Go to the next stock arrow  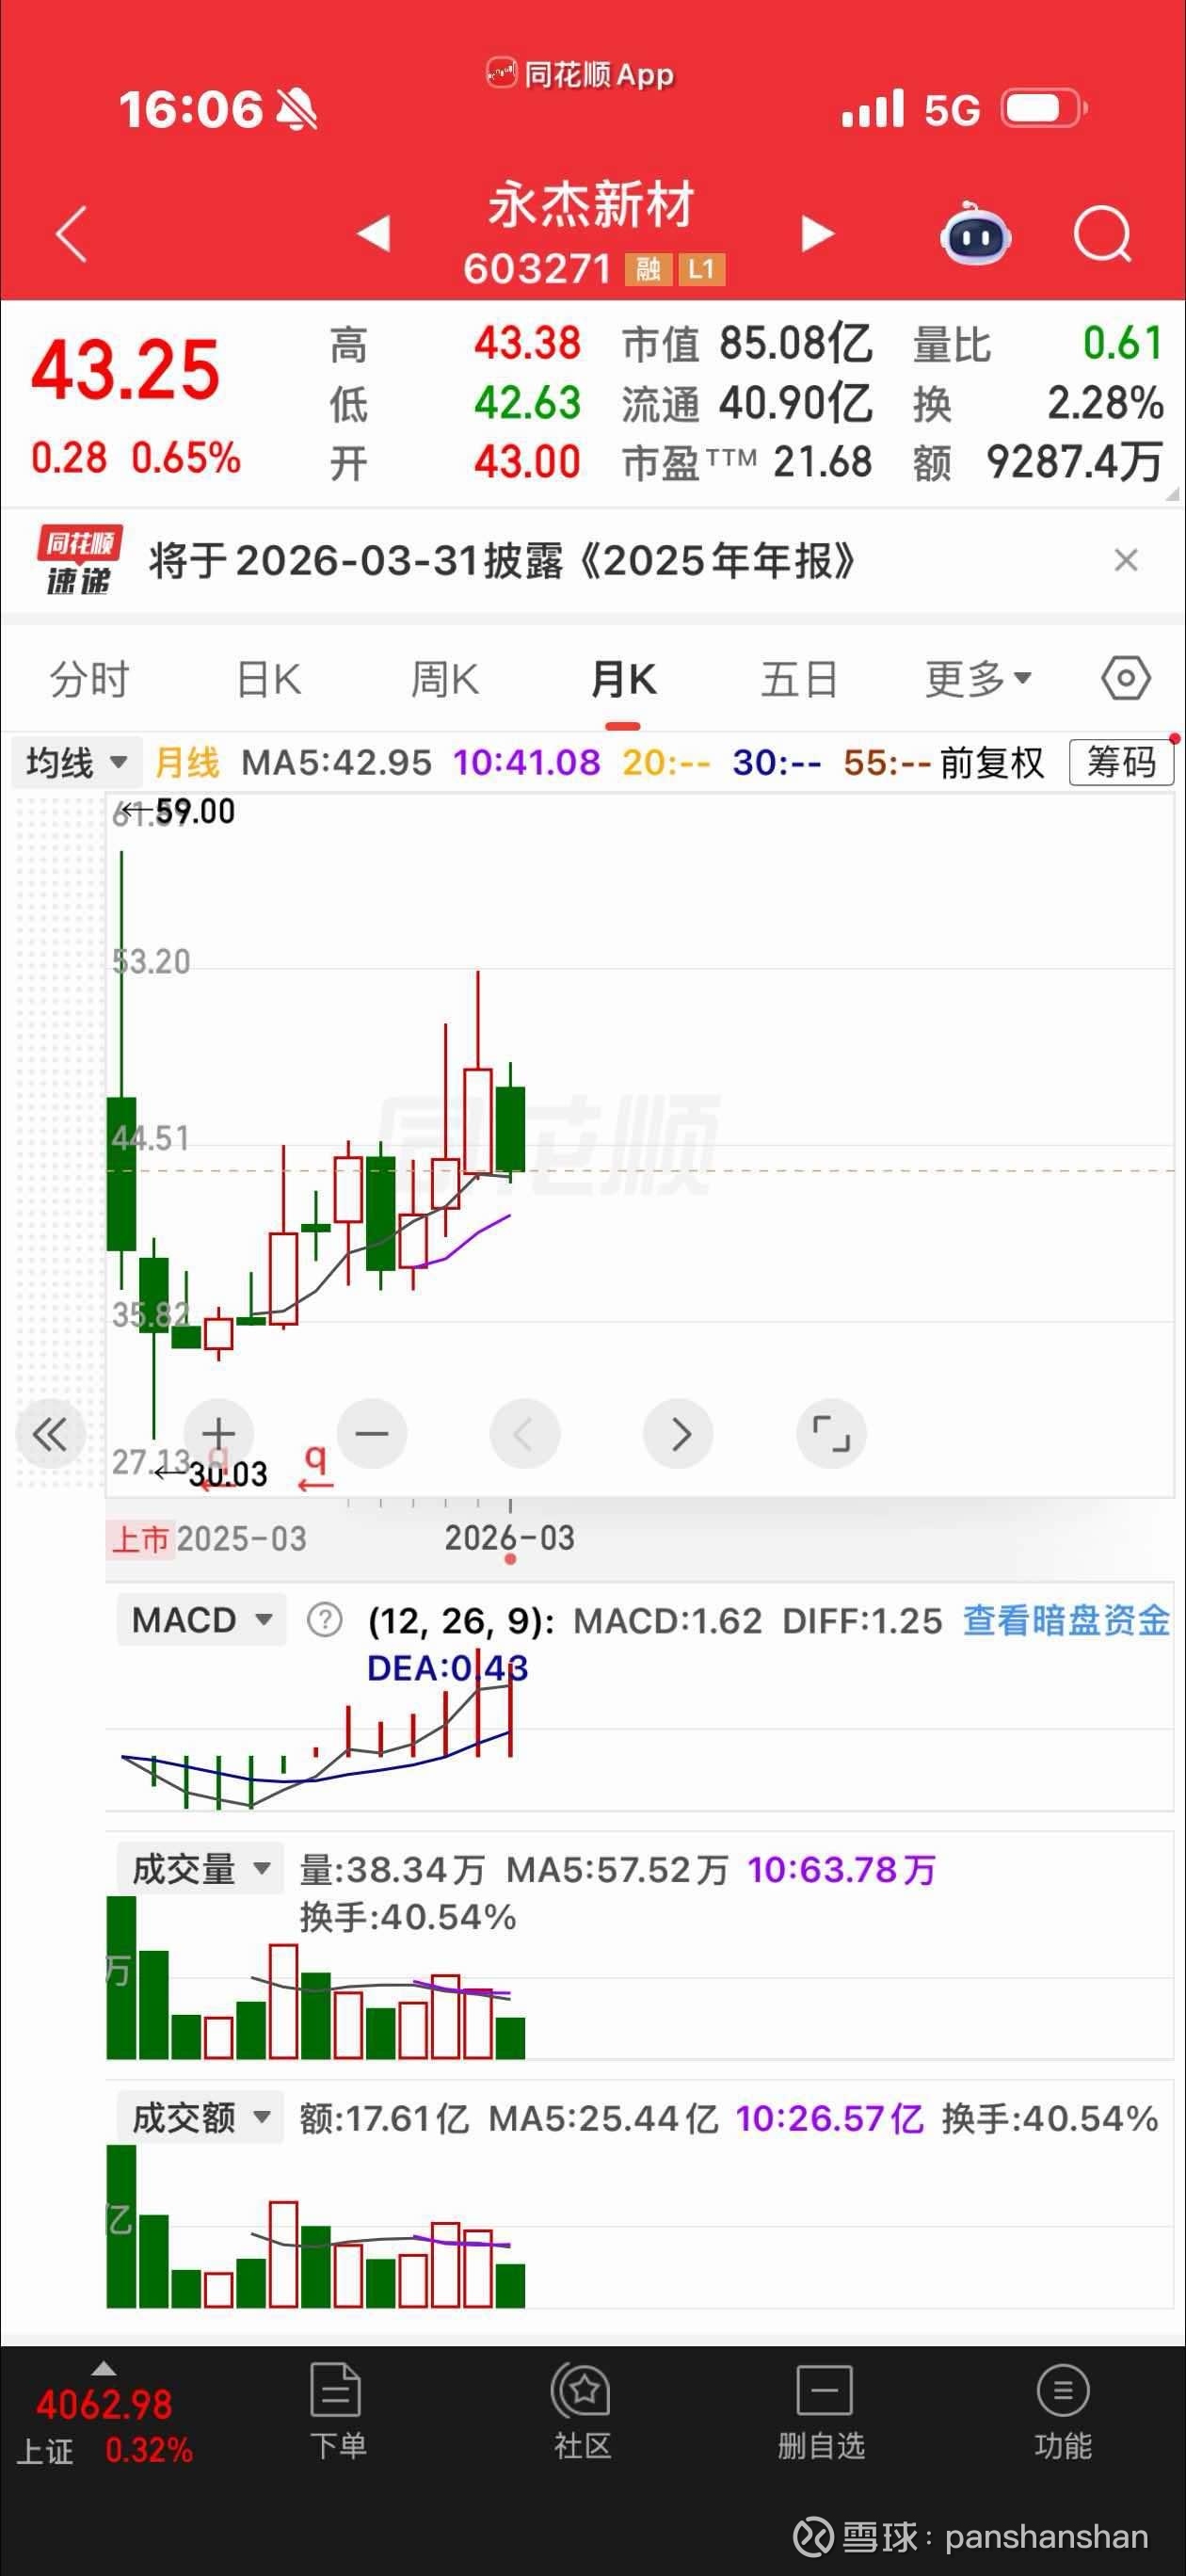[x=817, y=234]
